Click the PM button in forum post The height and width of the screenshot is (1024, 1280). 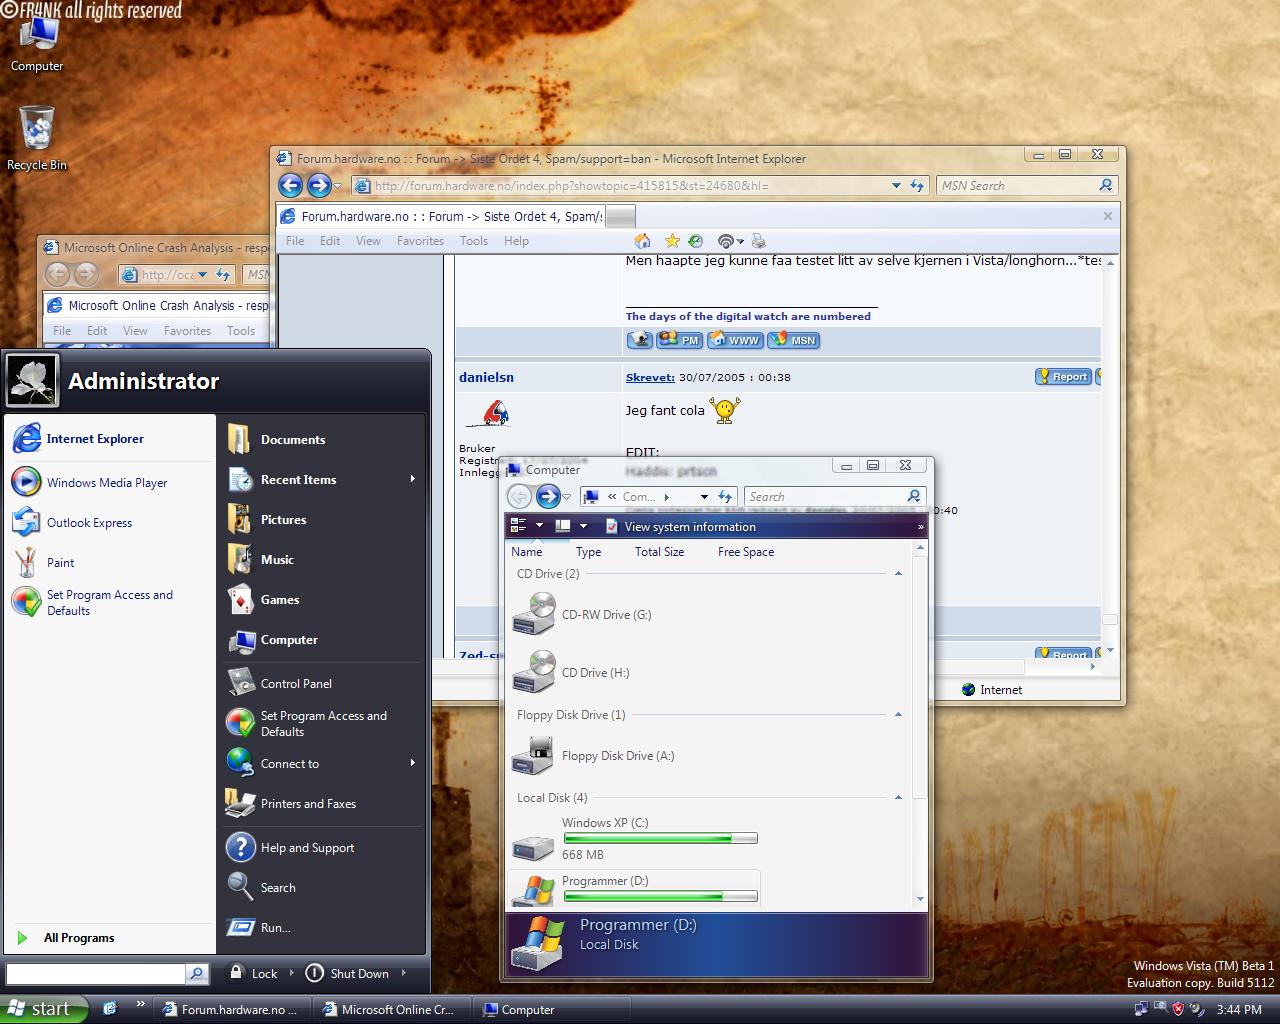pos(680,340)
